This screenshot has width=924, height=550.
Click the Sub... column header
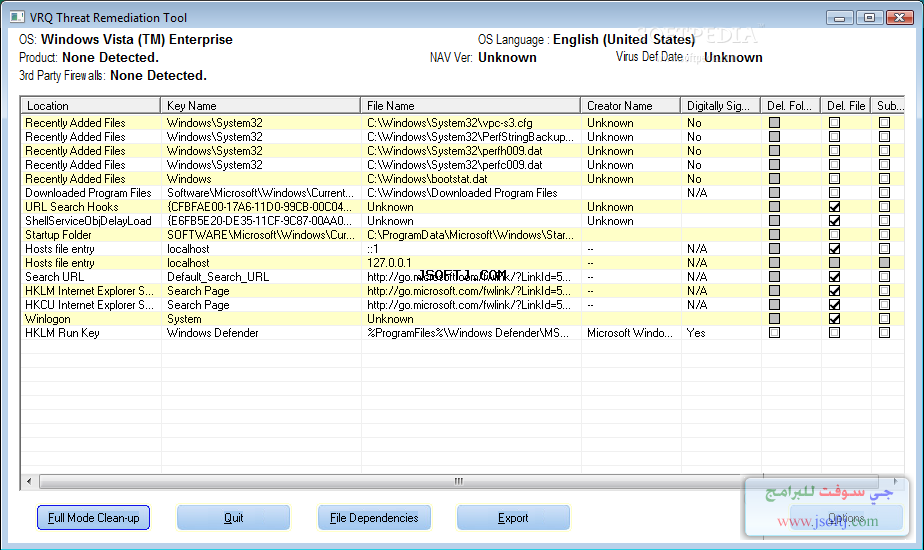888,106
